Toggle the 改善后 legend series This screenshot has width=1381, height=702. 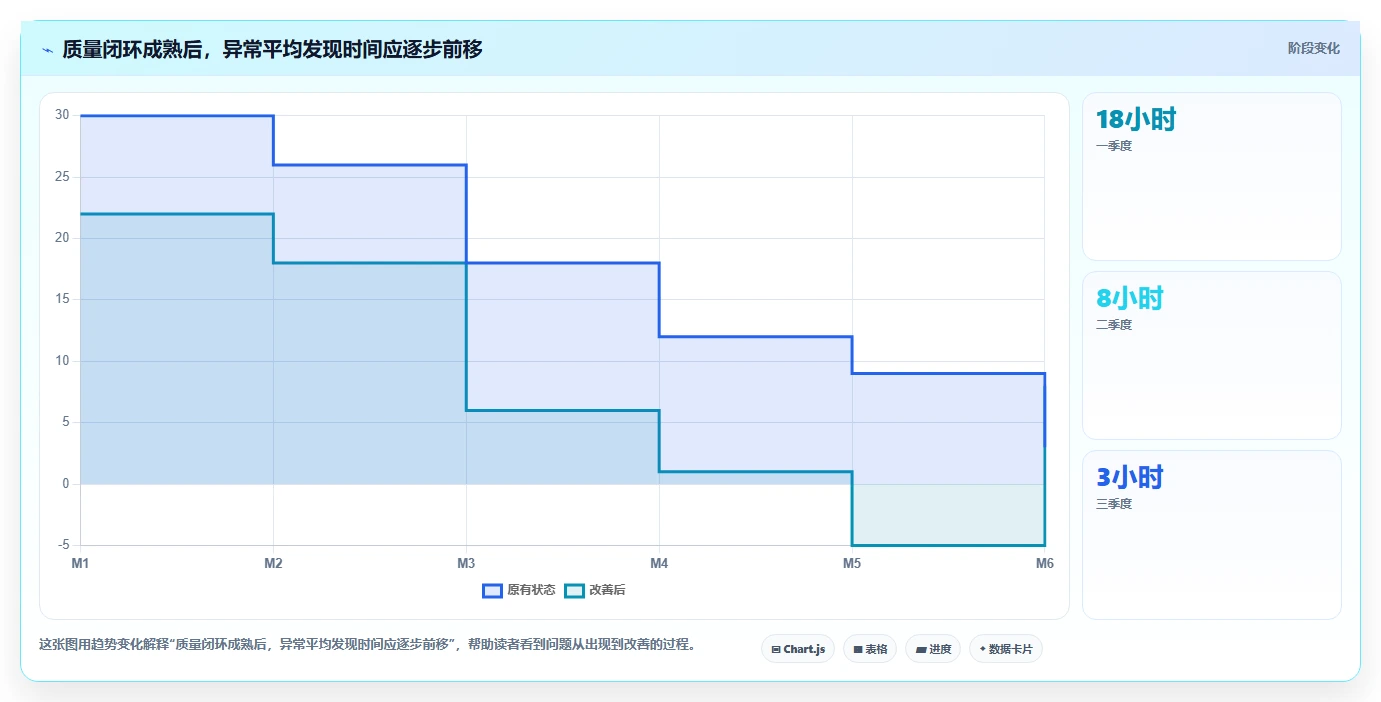[x=595, y=590]
